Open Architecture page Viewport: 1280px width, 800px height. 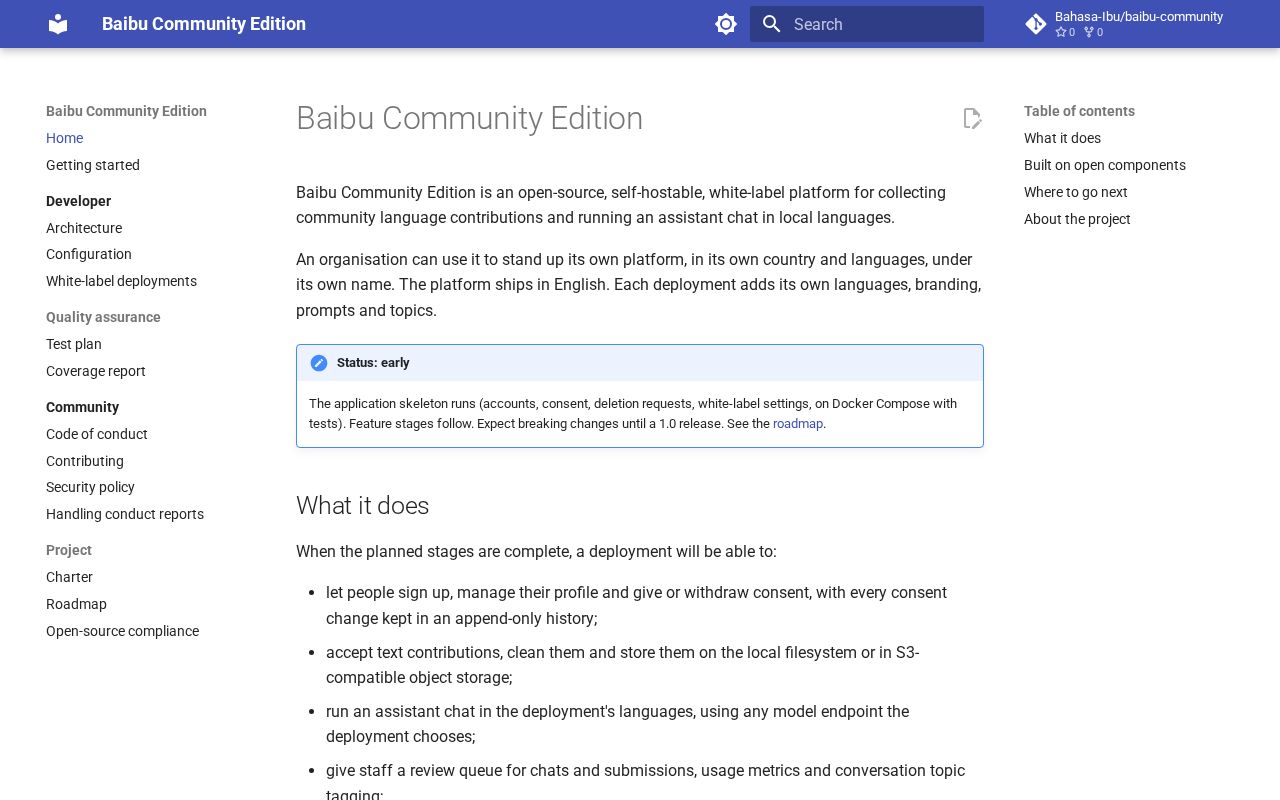click(x=84, y=228)
